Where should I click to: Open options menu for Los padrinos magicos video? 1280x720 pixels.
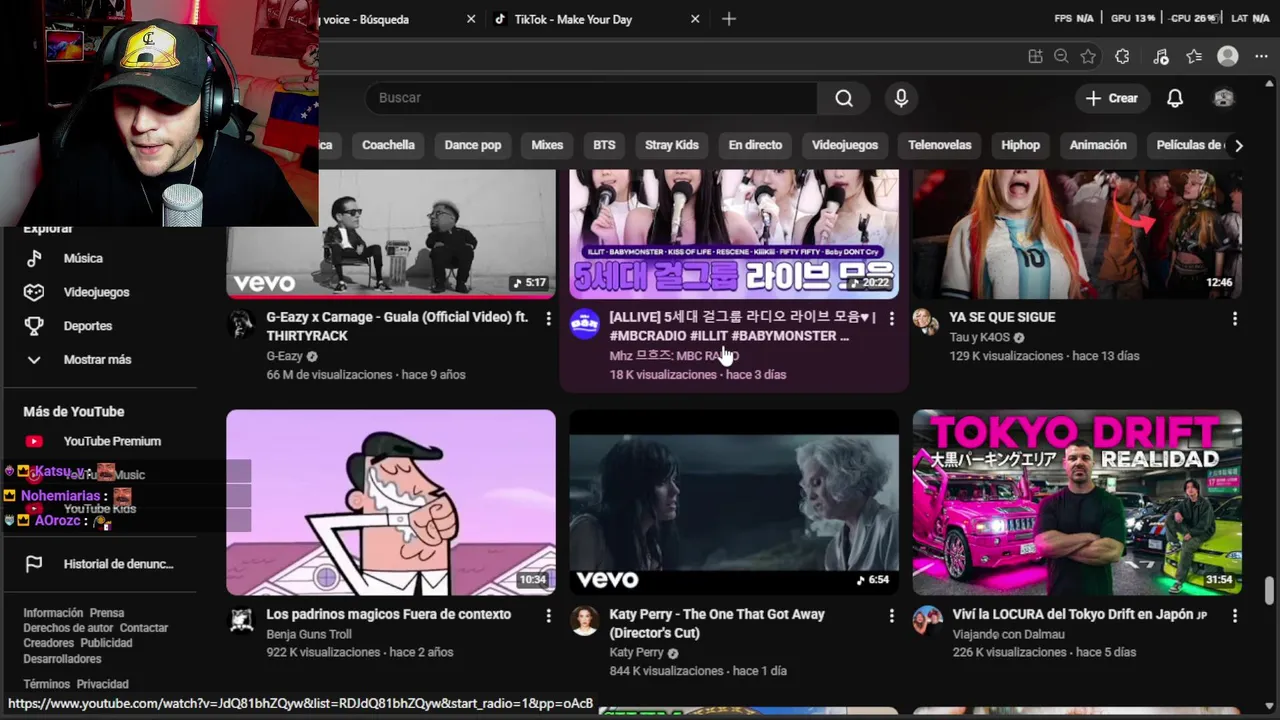pyautogui.click(x=548, y=616)
